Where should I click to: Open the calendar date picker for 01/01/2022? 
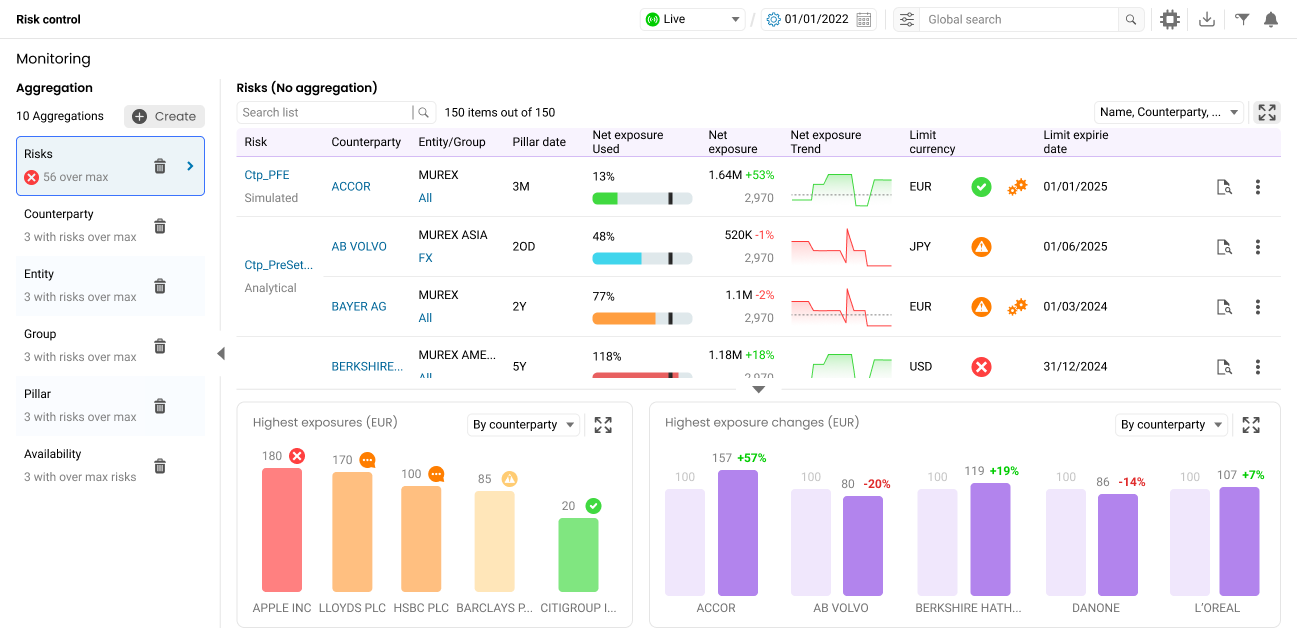(x=865, y=19)
